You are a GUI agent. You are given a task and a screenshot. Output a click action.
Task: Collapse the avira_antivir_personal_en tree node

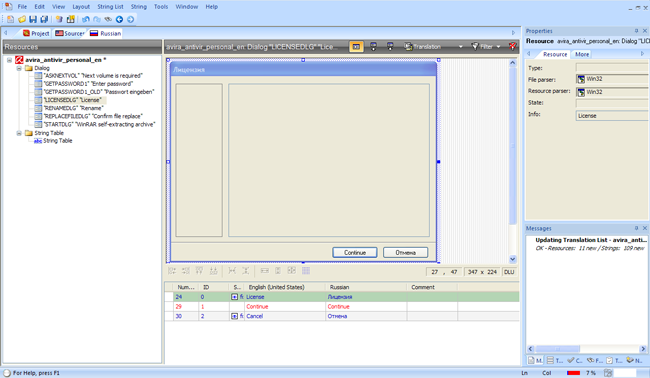pyautogui.click(x=9, y=60)
